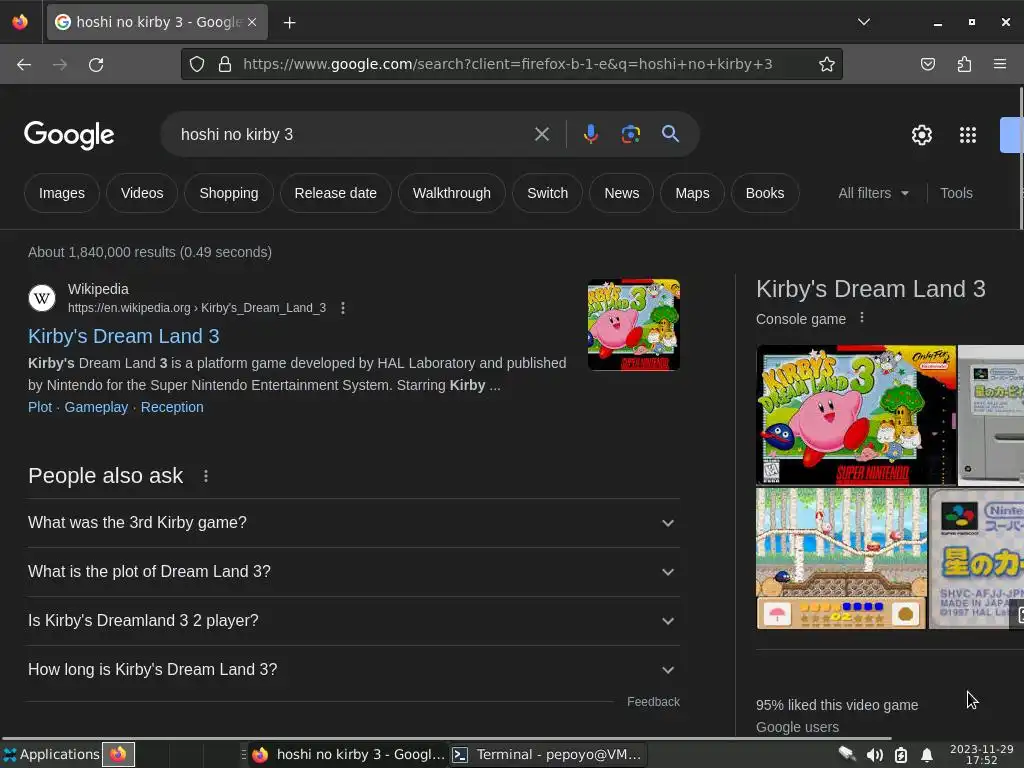Open the Super Famicom cartridge label image

pos(976,558)
